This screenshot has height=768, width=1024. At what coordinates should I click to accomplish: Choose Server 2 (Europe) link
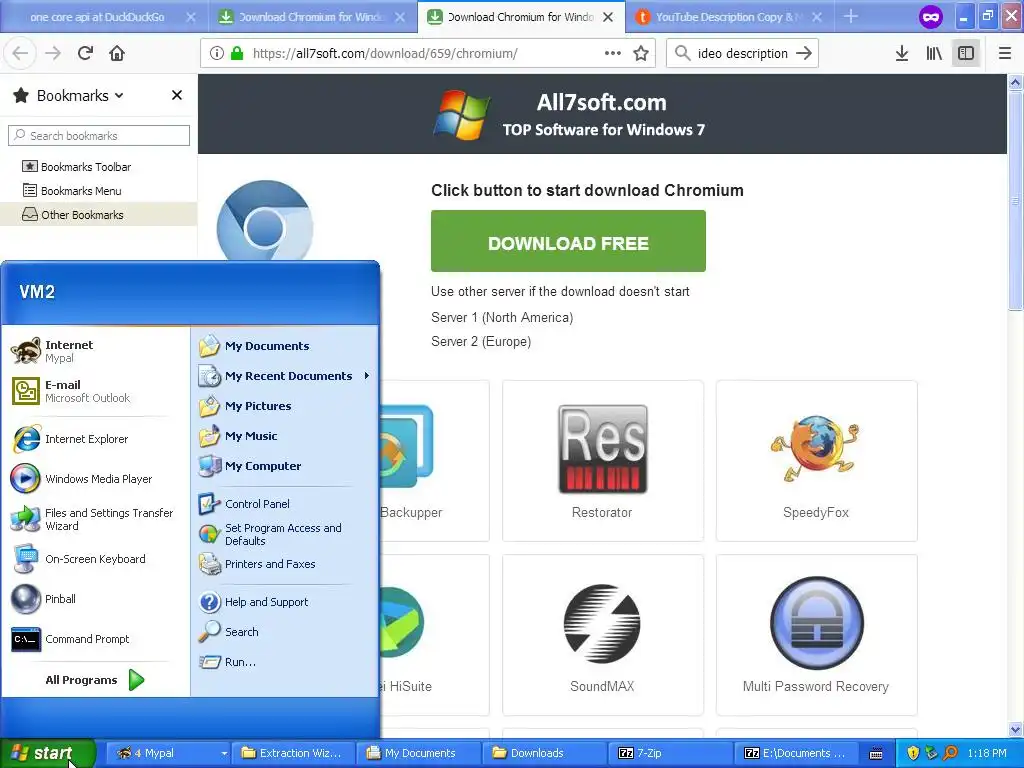click(481, 342)
